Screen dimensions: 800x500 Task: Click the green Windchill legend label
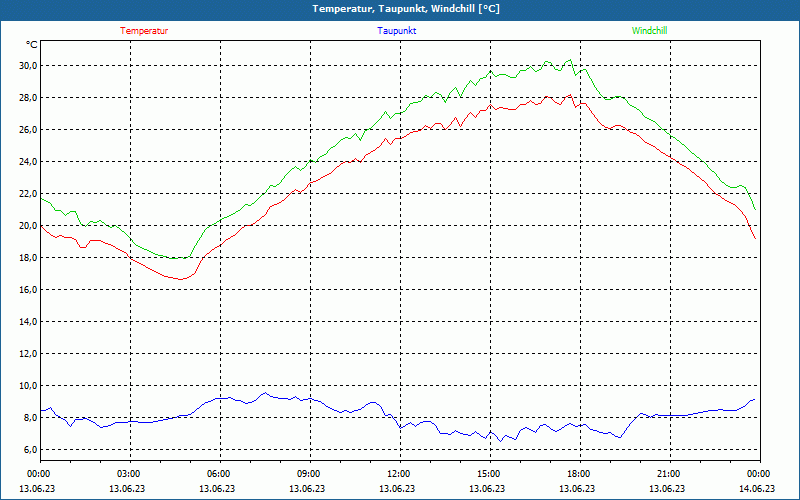pyautogui.click(x=649, y=31)
